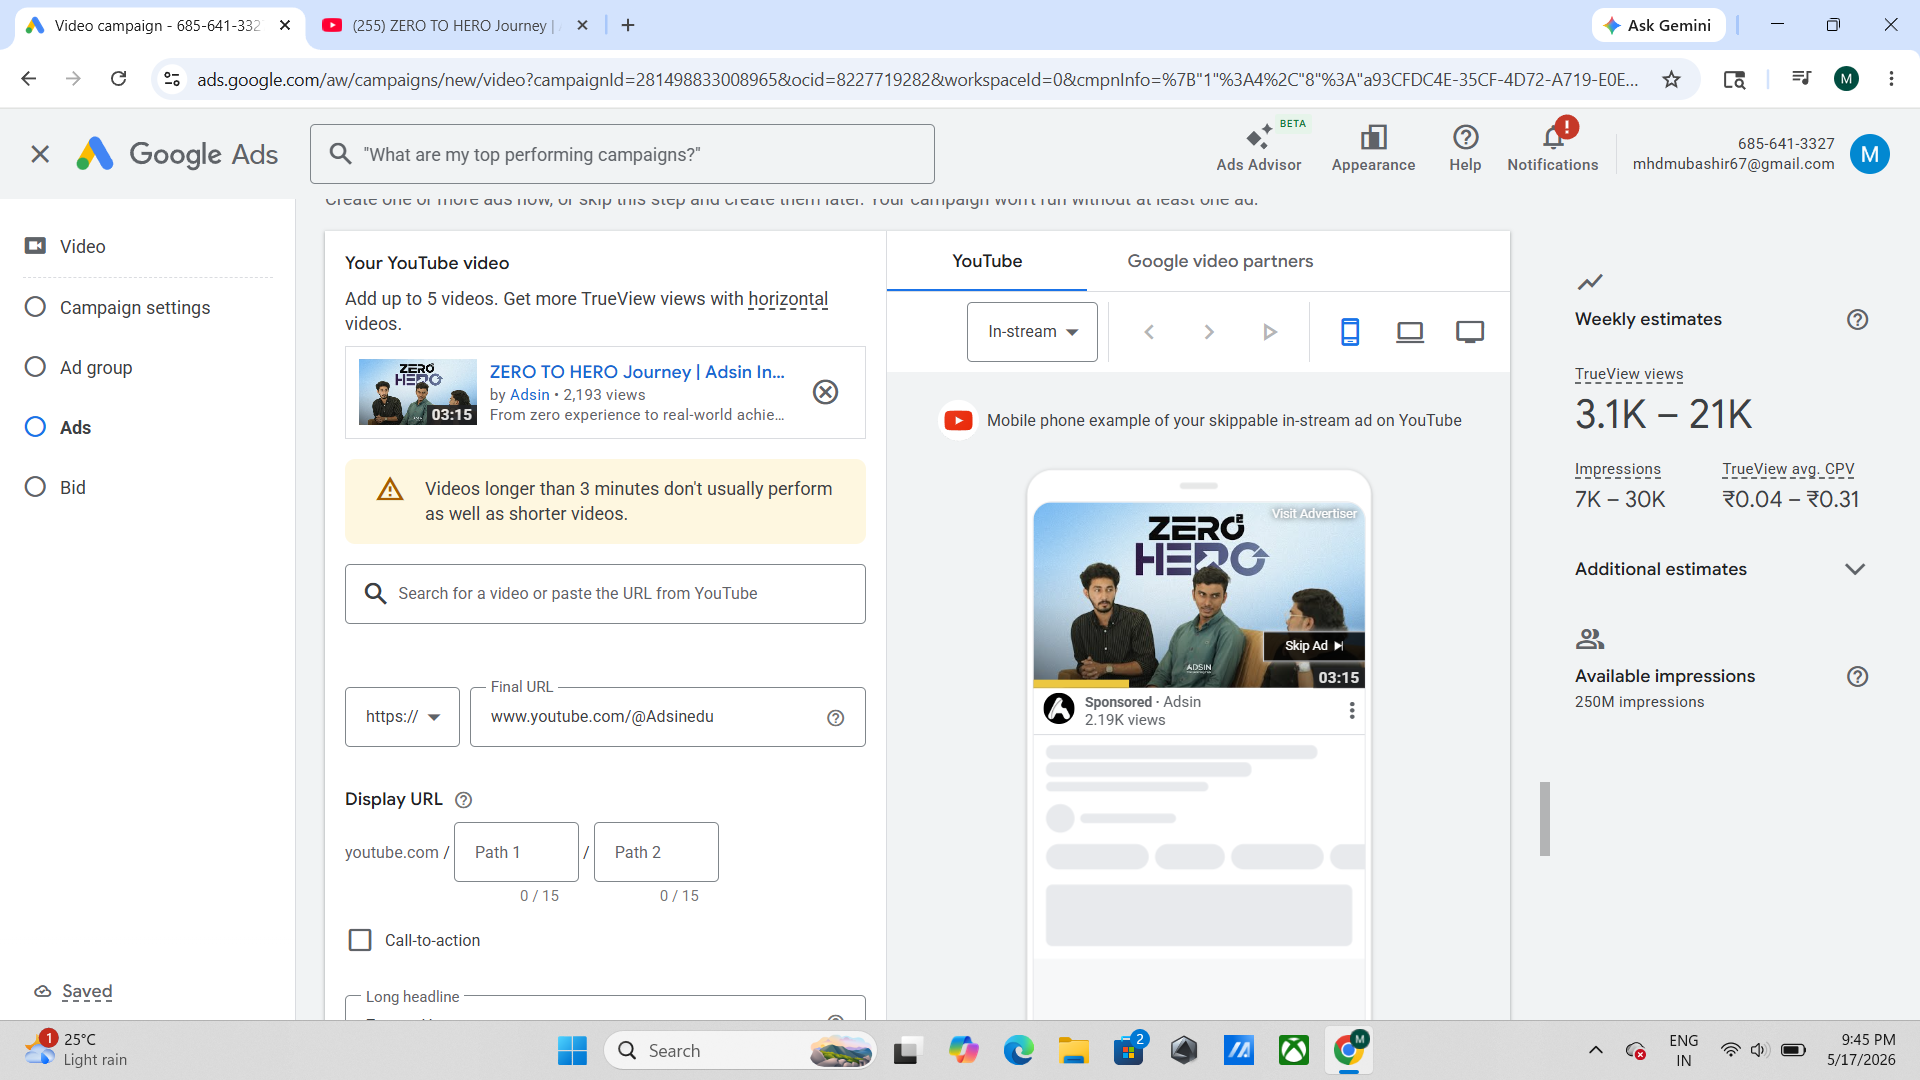This screenshot has width=1920, height=1080.
Task: Open the ZERO TO HERO Journey video link
Action: click(637, 372)
